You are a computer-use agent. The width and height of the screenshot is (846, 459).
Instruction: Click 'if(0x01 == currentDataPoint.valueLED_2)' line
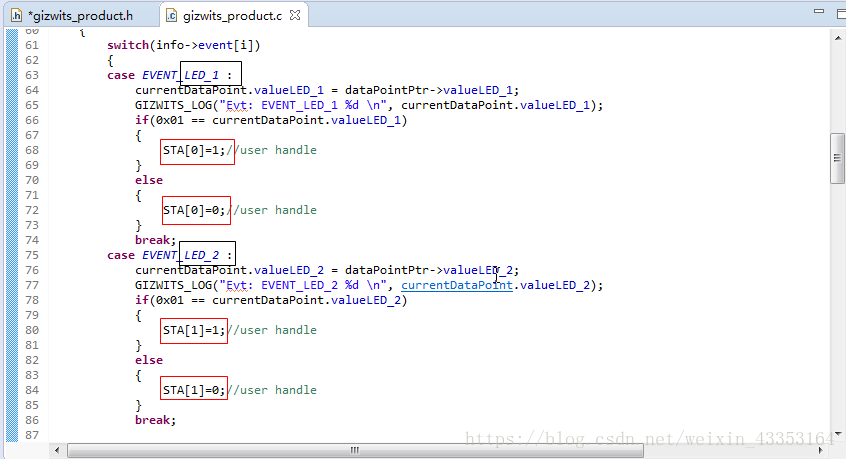tap(271, 300)
